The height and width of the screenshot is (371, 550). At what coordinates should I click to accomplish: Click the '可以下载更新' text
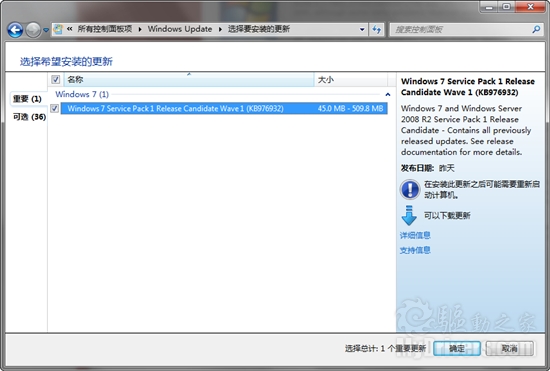click(447, 215)
